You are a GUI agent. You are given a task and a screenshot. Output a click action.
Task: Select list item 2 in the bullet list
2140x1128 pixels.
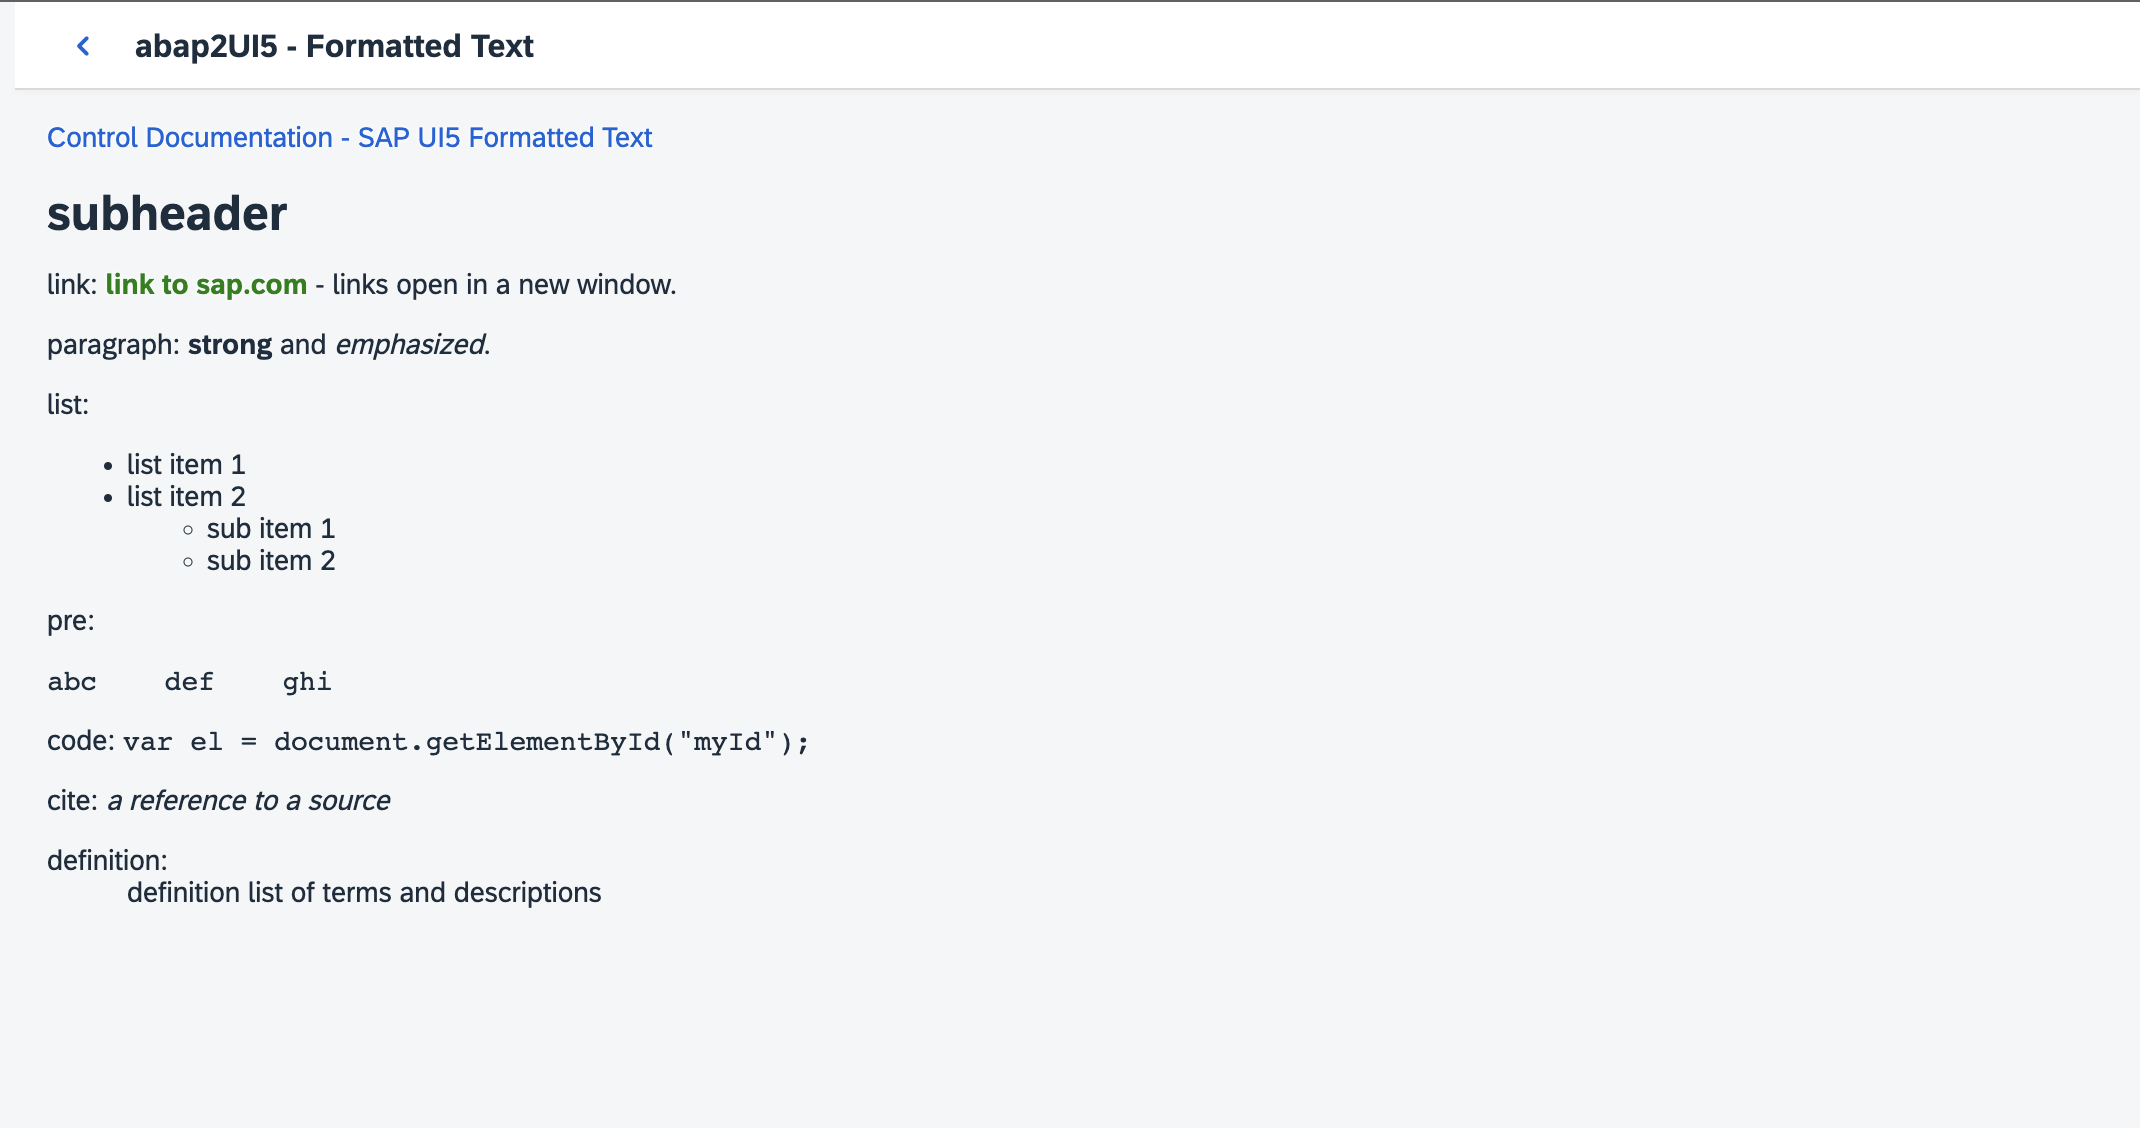tap(185, 496)
